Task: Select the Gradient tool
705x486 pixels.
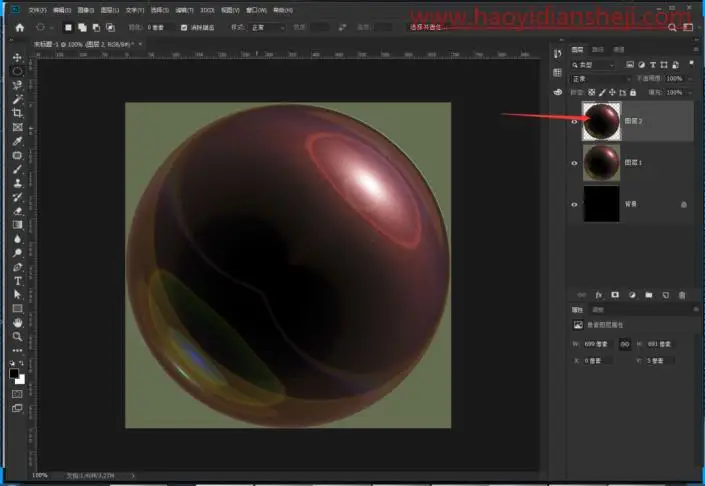Action: point(17,225)
